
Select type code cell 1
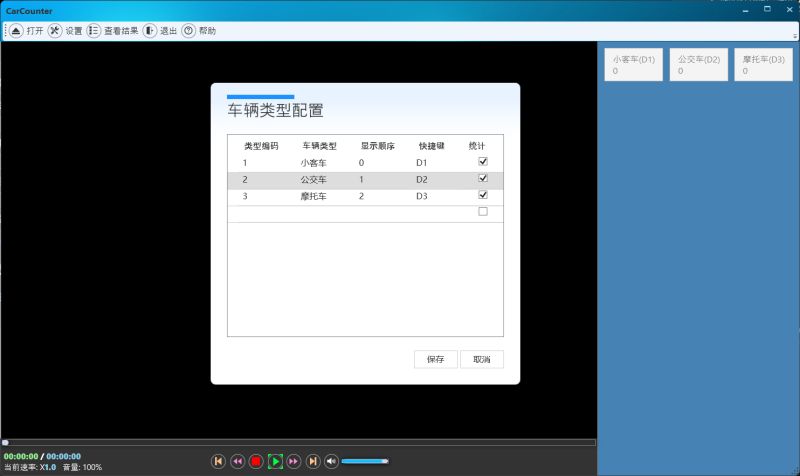245,163
